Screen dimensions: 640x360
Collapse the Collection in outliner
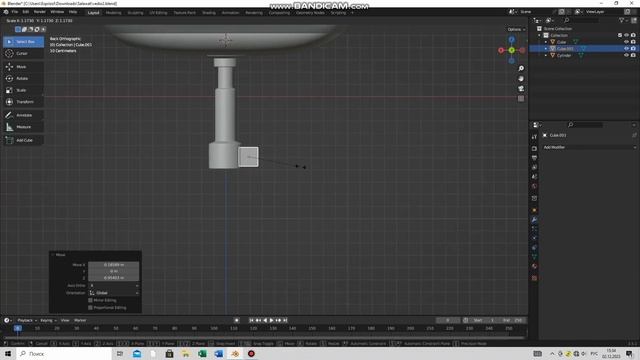[539, 36]
